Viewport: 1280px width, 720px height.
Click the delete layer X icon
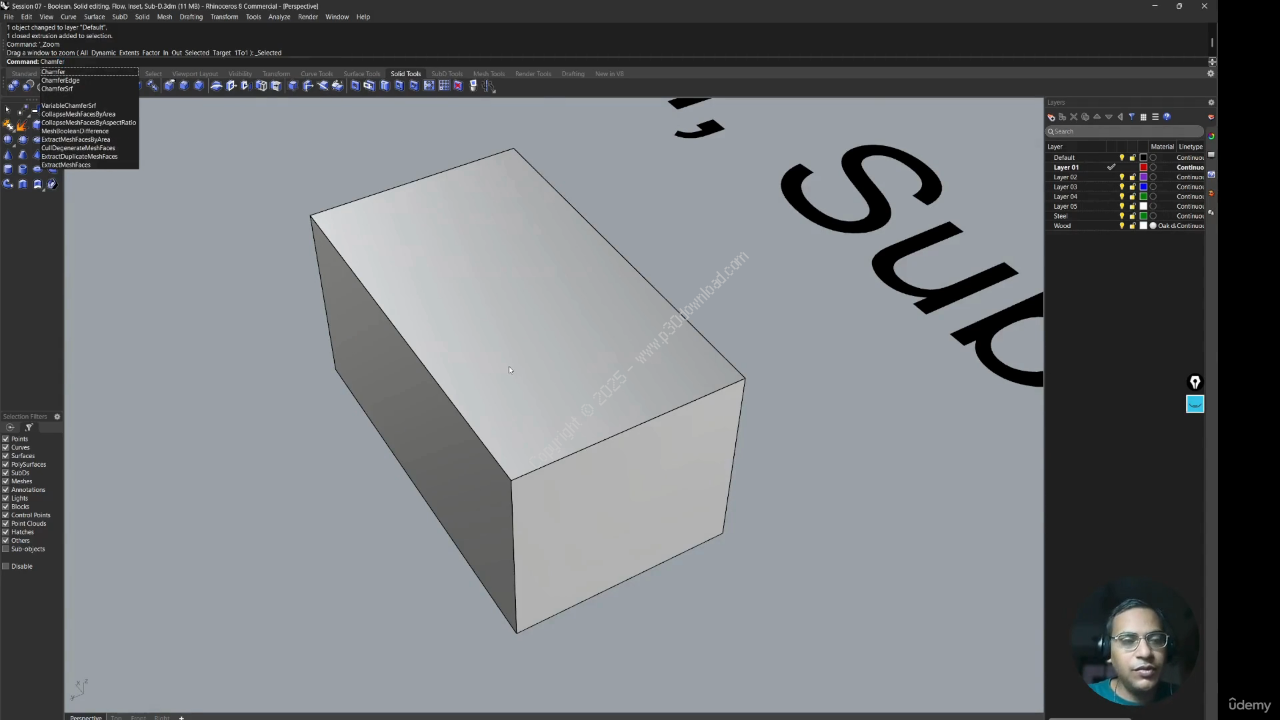click(1074, 117)
